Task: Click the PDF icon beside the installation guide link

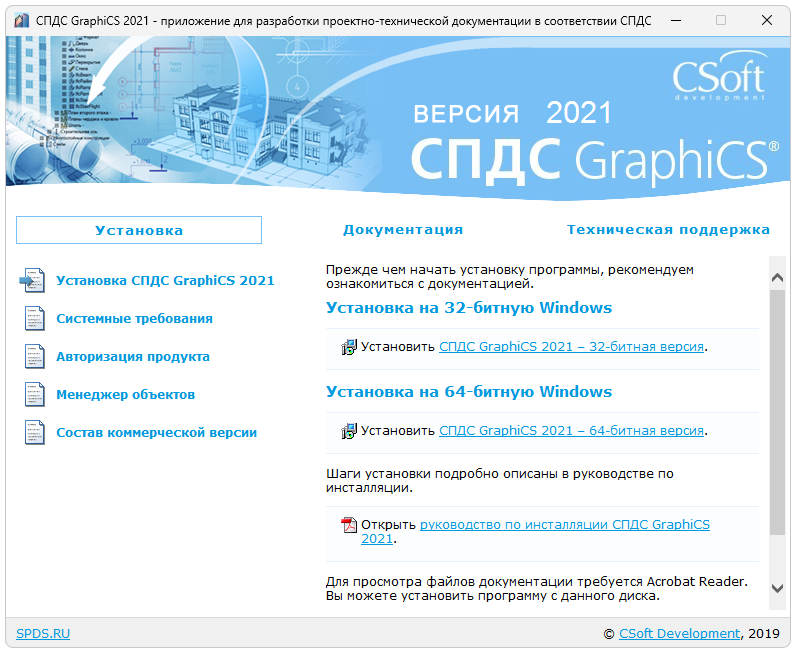Action: coord(349,525)
